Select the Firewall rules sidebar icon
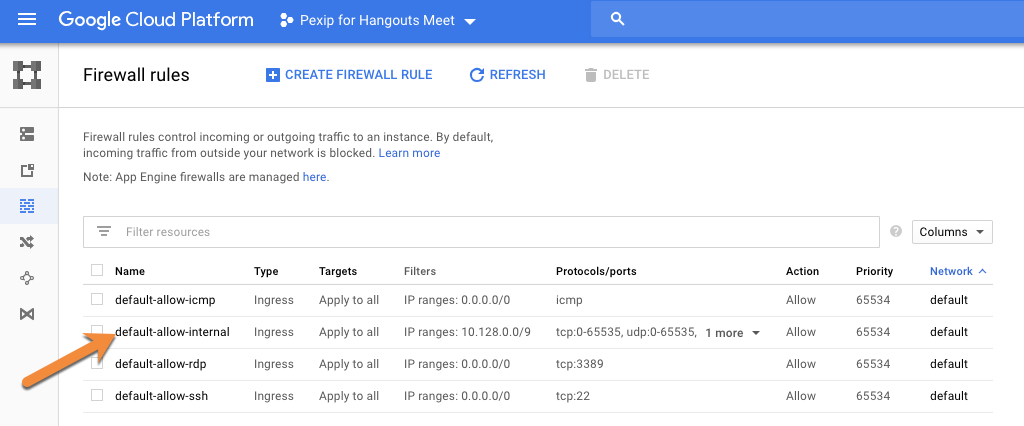 point(27,206)
